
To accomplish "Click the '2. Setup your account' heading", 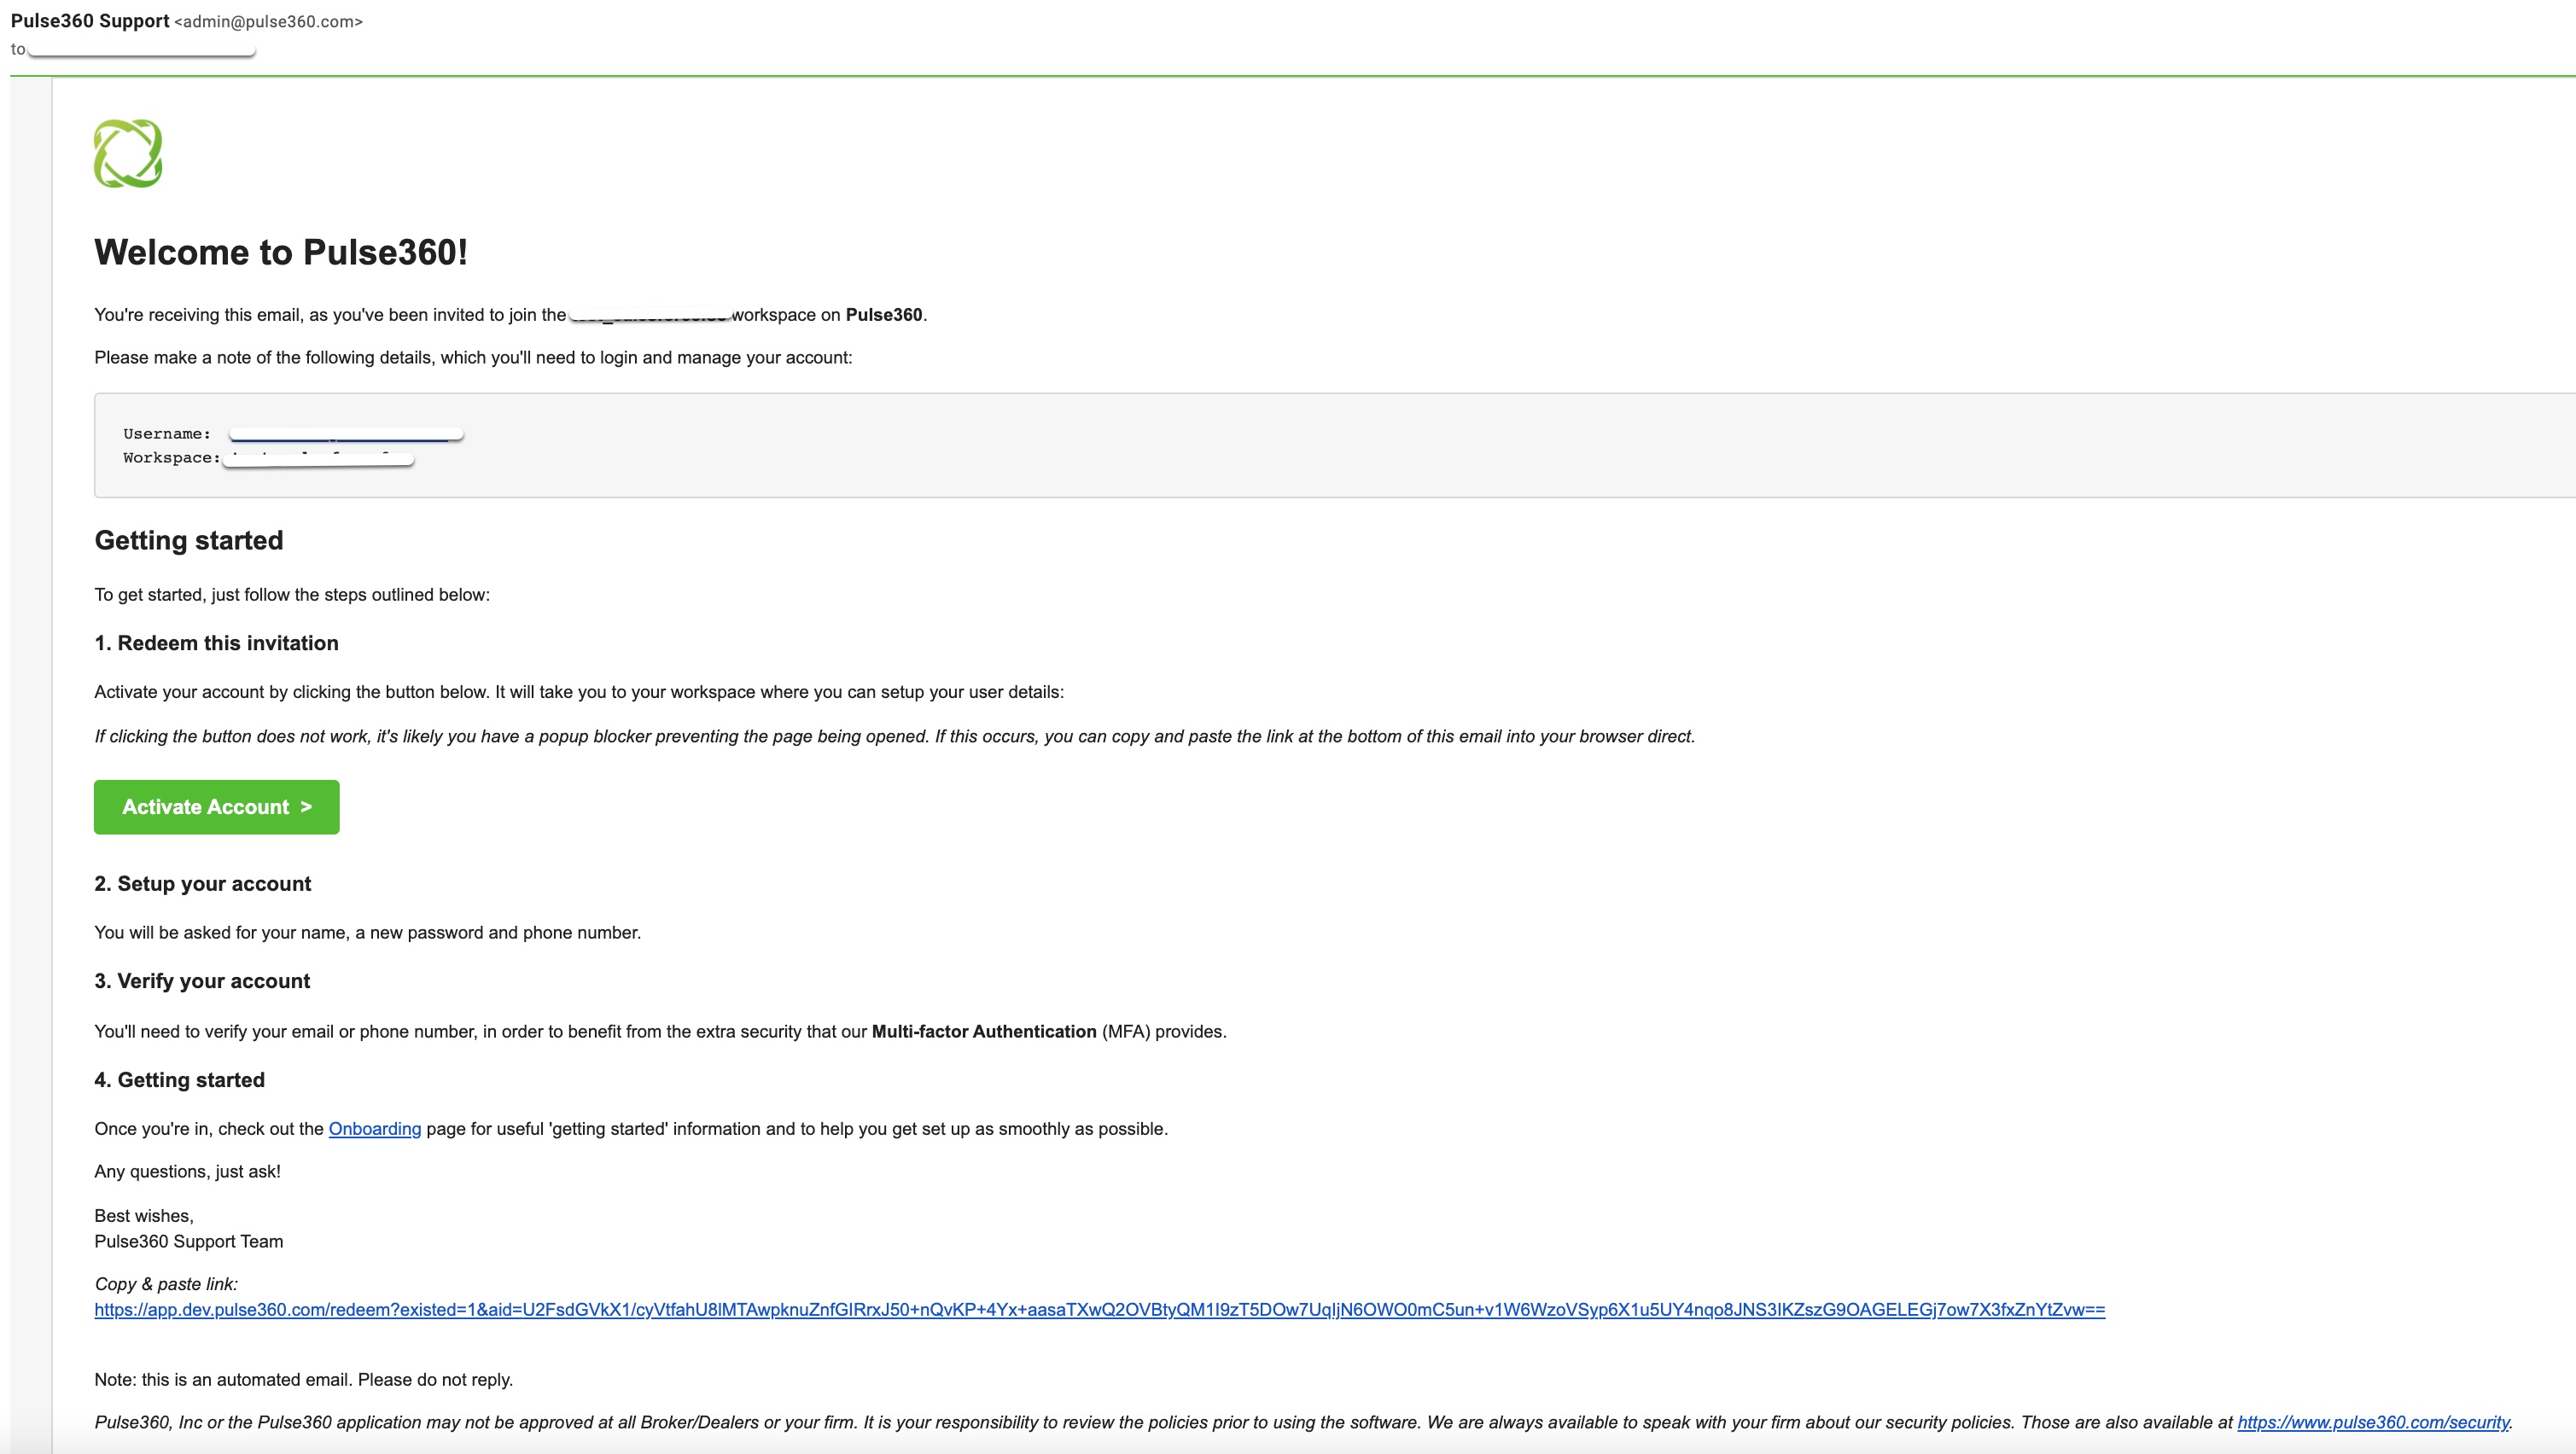I will 203,884.
